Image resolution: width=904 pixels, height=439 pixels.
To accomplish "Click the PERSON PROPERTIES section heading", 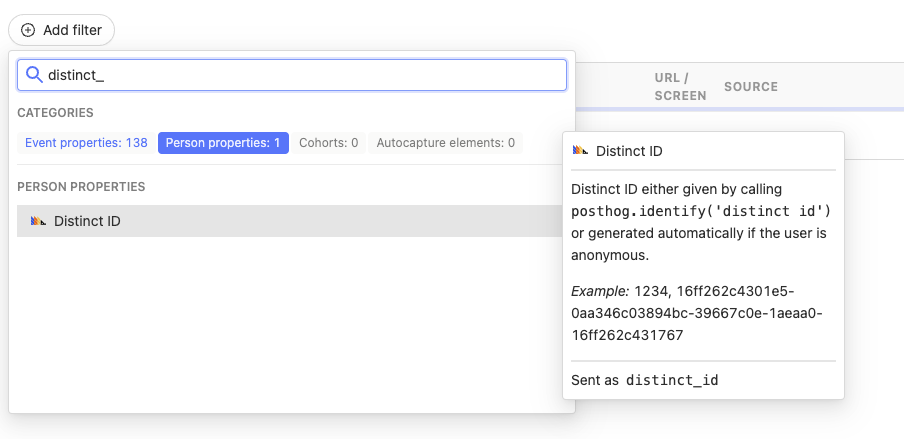I will tap(81, 186).
